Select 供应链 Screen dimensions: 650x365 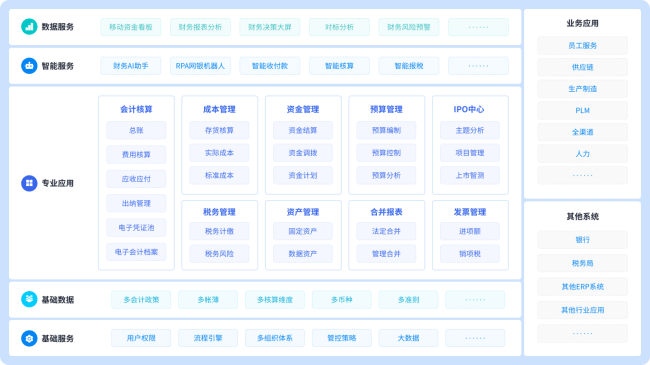(582, 67)
